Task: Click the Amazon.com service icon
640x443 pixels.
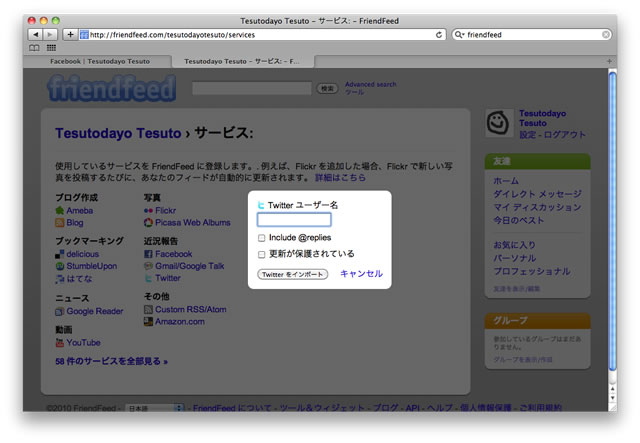Action: 148,322
